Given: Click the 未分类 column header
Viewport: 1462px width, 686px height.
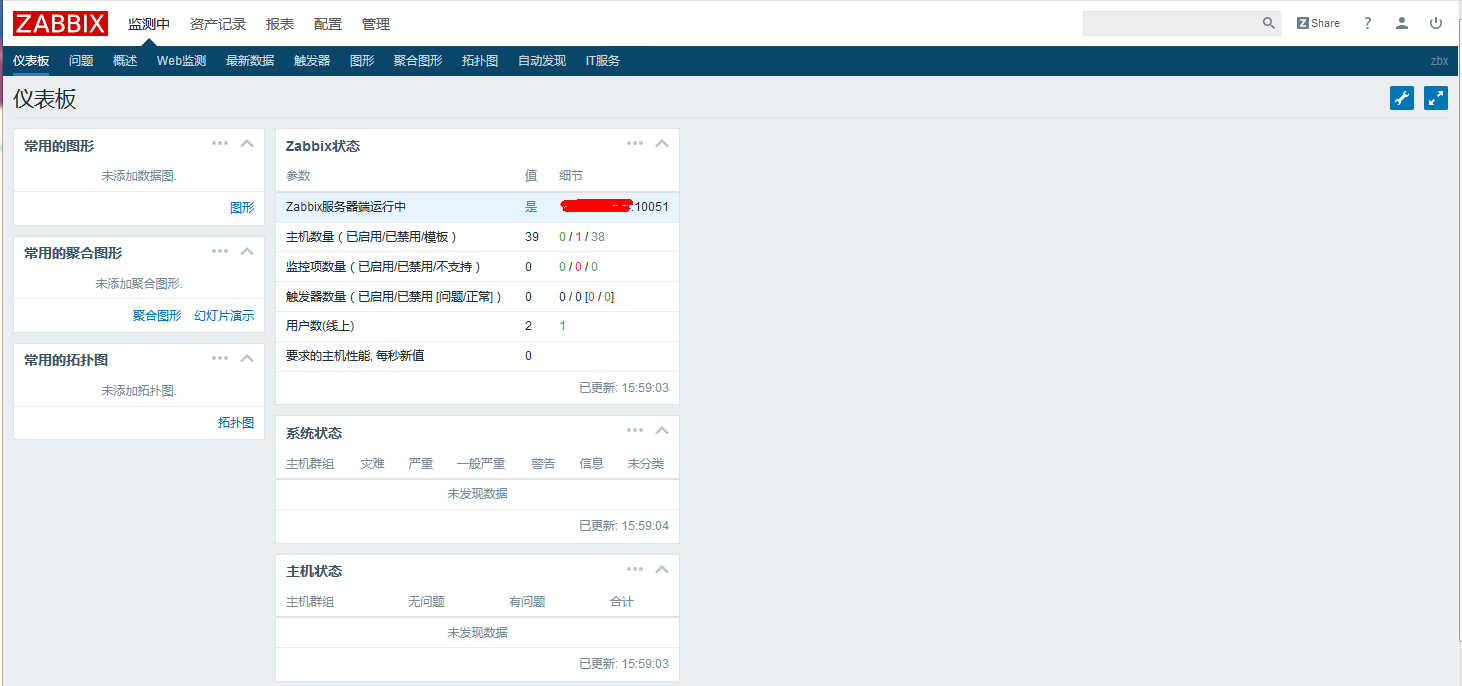Looking at the screenshot, I should [x=646, y=464].
